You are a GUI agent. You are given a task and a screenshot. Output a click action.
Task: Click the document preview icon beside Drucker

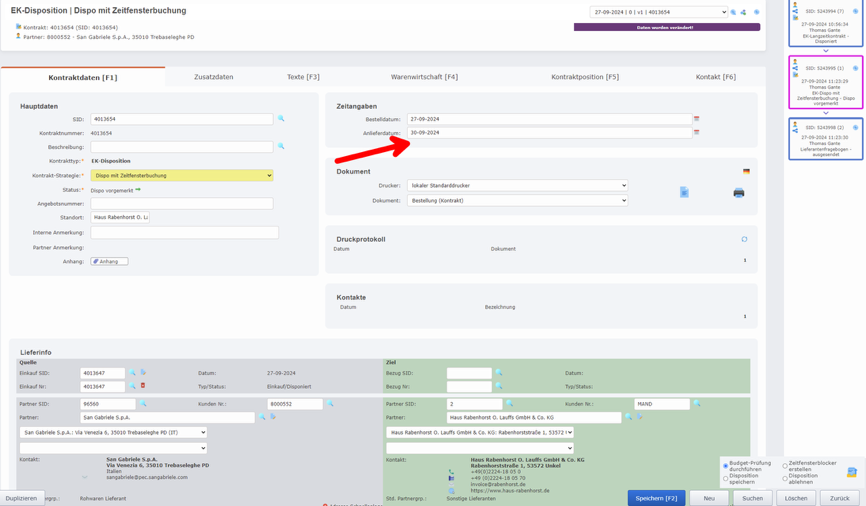(684, 192)
